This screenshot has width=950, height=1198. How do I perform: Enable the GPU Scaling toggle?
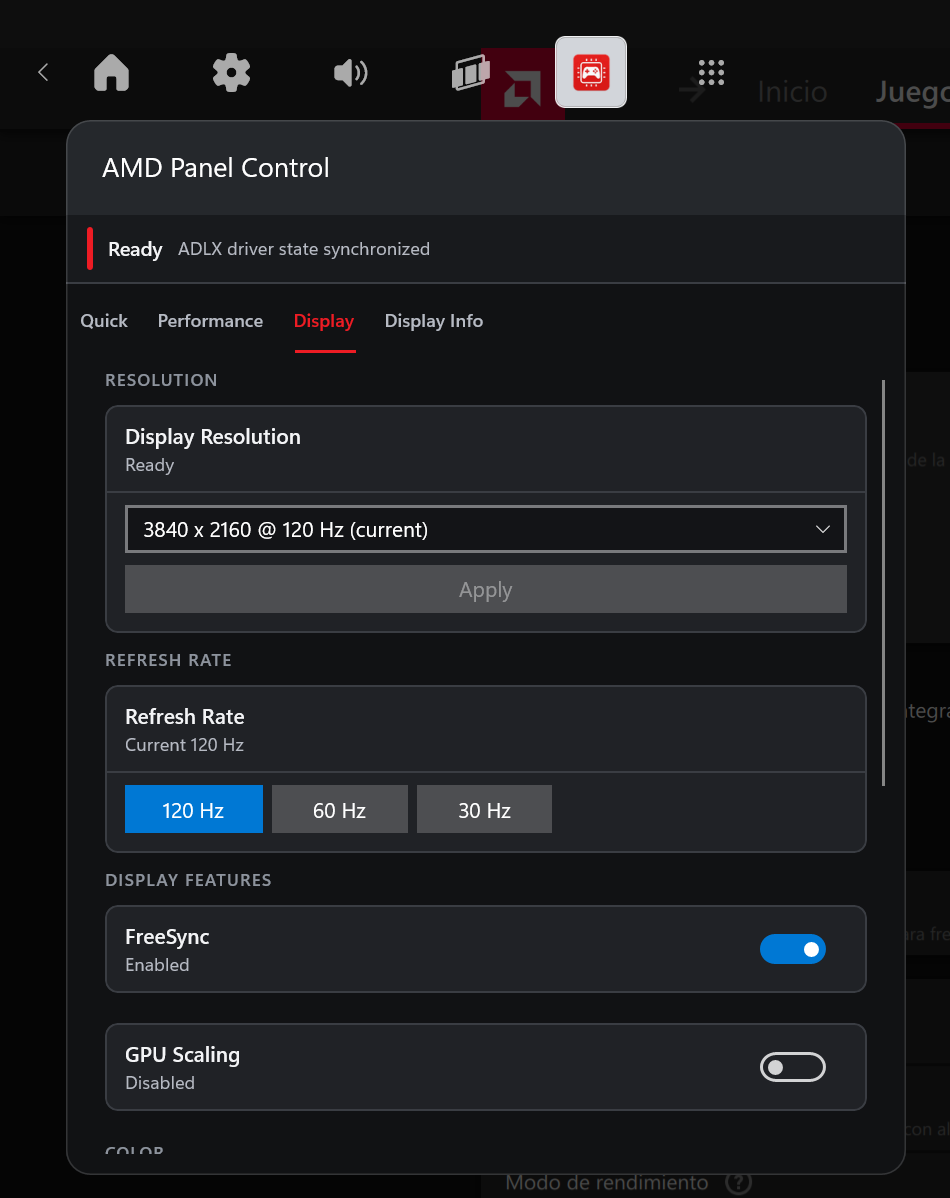pos(793,1067)
